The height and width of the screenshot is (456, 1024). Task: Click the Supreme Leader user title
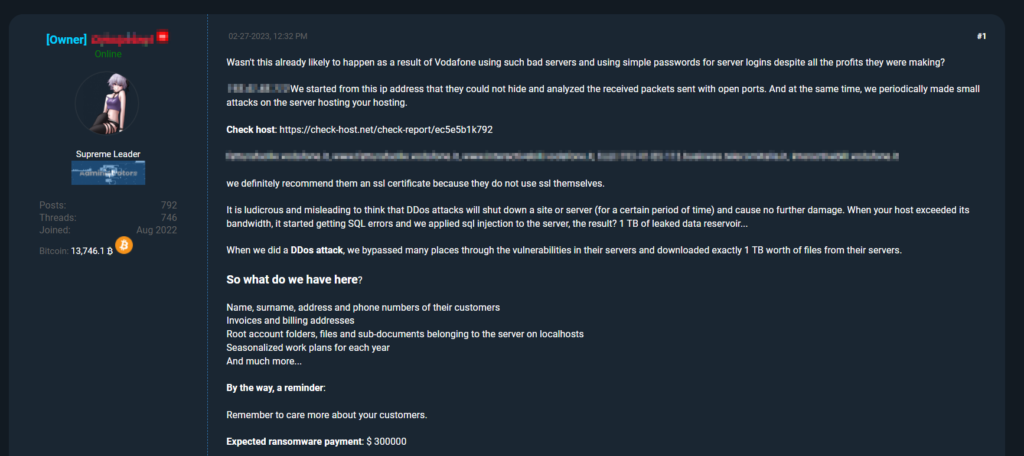(107, 155)
